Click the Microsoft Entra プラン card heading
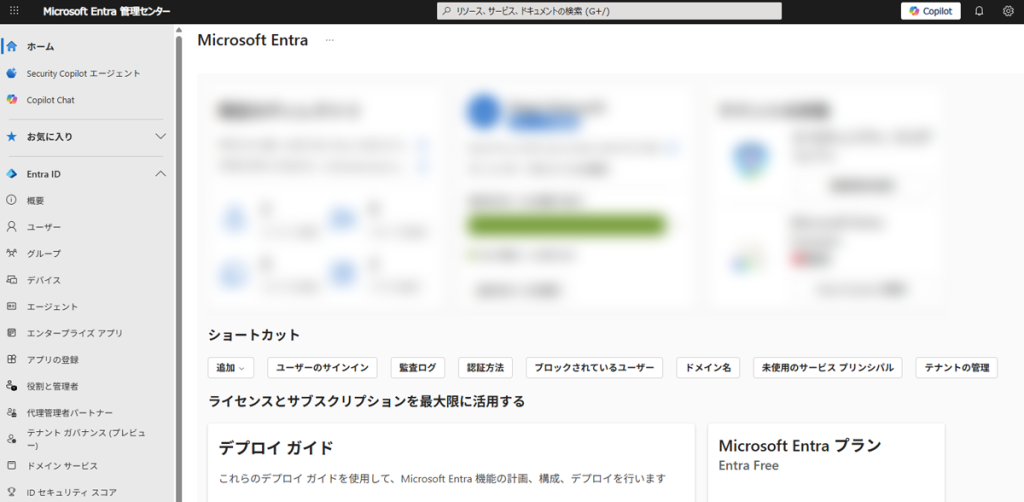Viewport: 1024px width, 502px height. 800,446
